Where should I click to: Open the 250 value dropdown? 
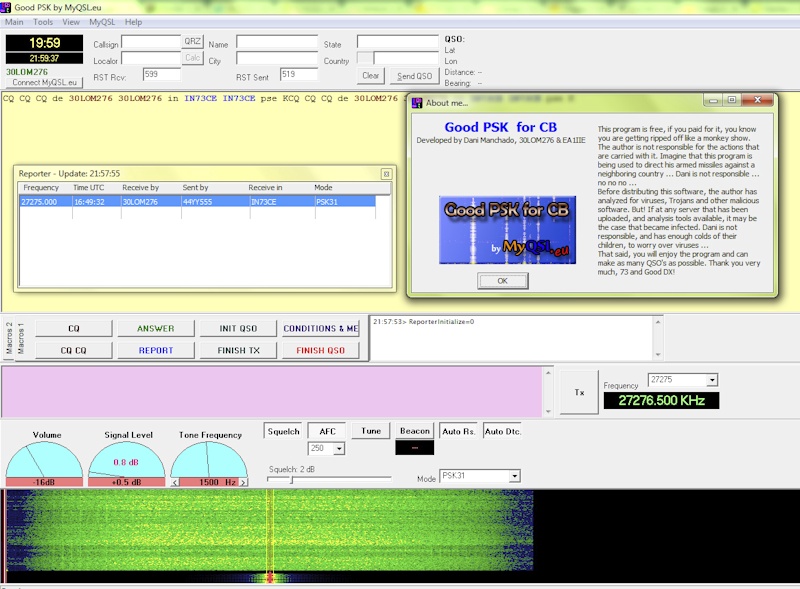[x=339, y=449]
